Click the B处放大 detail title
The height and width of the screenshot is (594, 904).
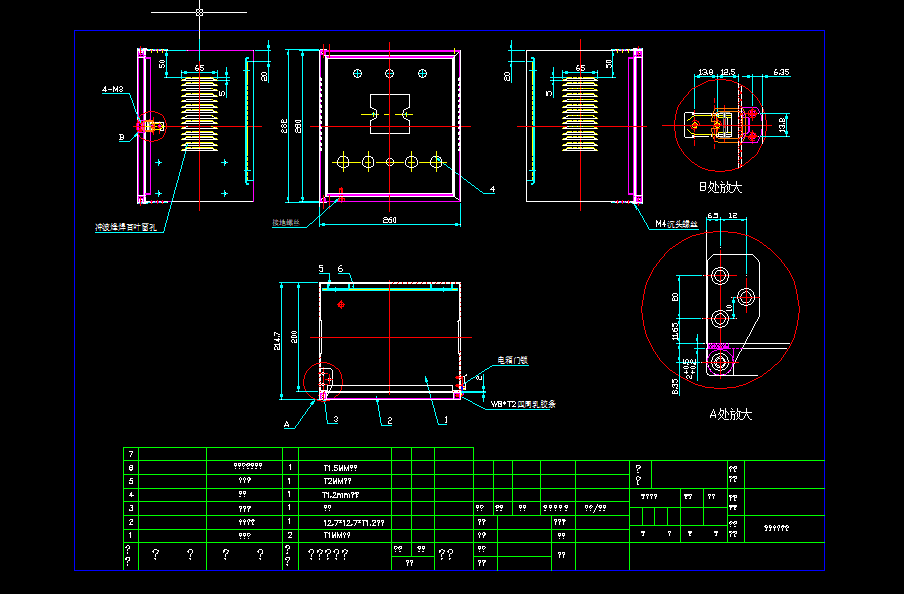720,187
